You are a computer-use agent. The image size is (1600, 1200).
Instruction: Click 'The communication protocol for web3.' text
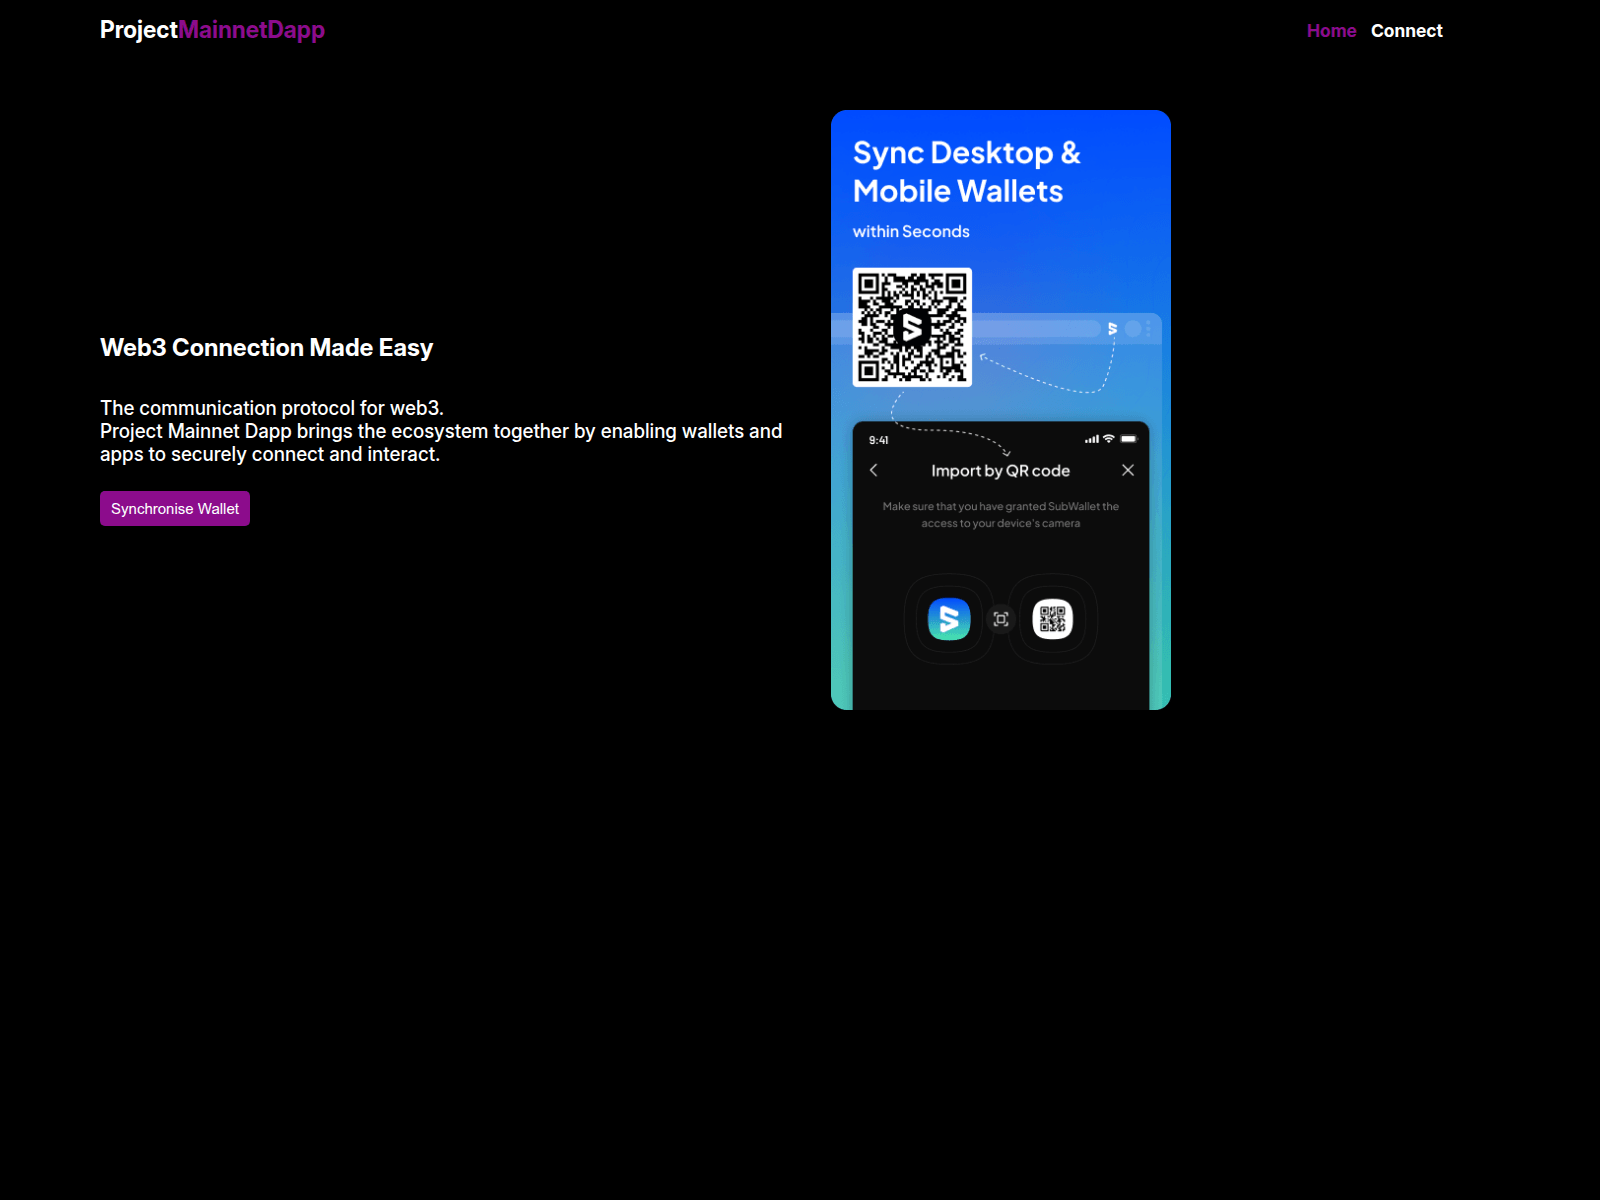tap(272, 408)
